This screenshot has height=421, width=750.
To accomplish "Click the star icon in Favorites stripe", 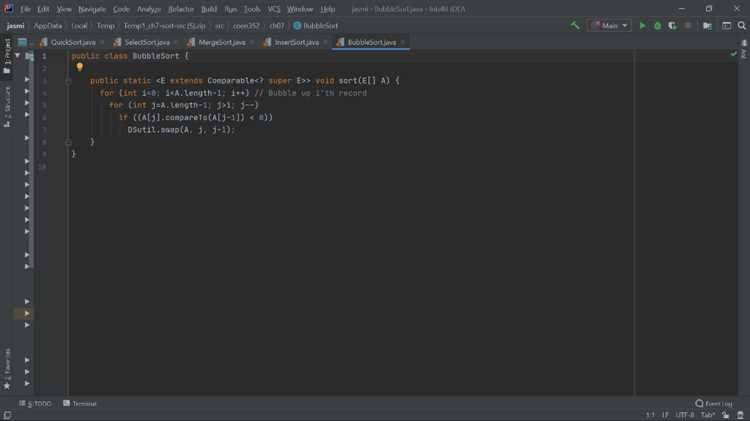I will (7, 386).
